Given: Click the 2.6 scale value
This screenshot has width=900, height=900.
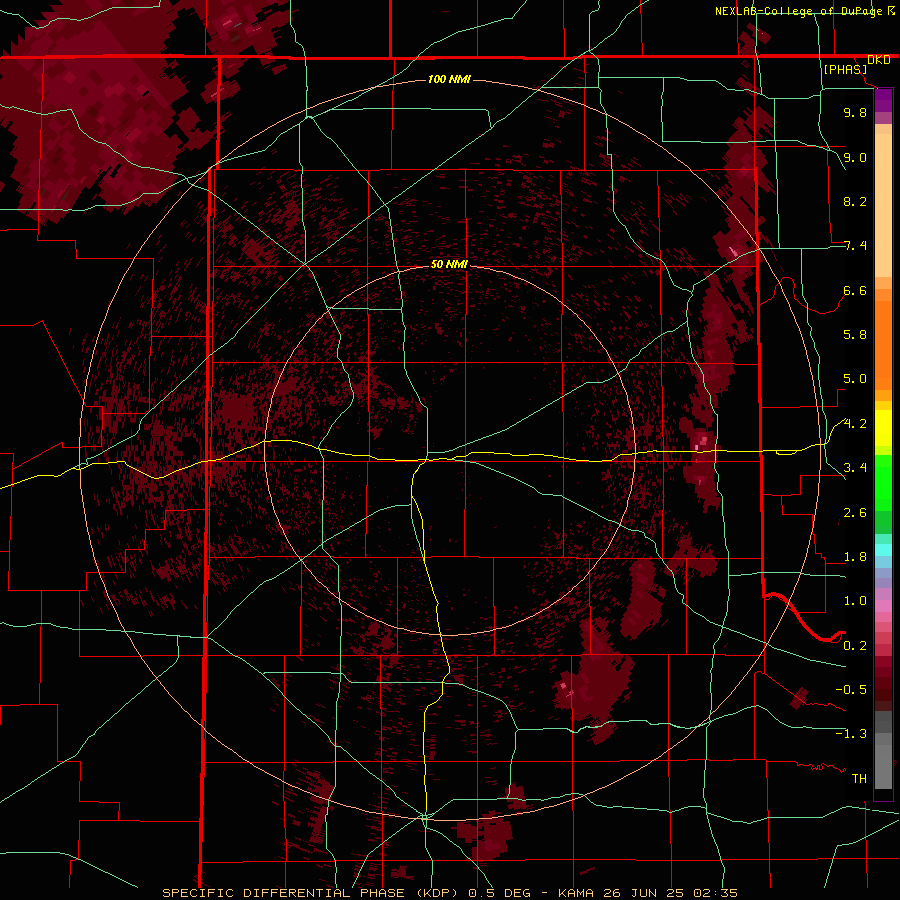Looking at the screenshot, I should (855, 513).
